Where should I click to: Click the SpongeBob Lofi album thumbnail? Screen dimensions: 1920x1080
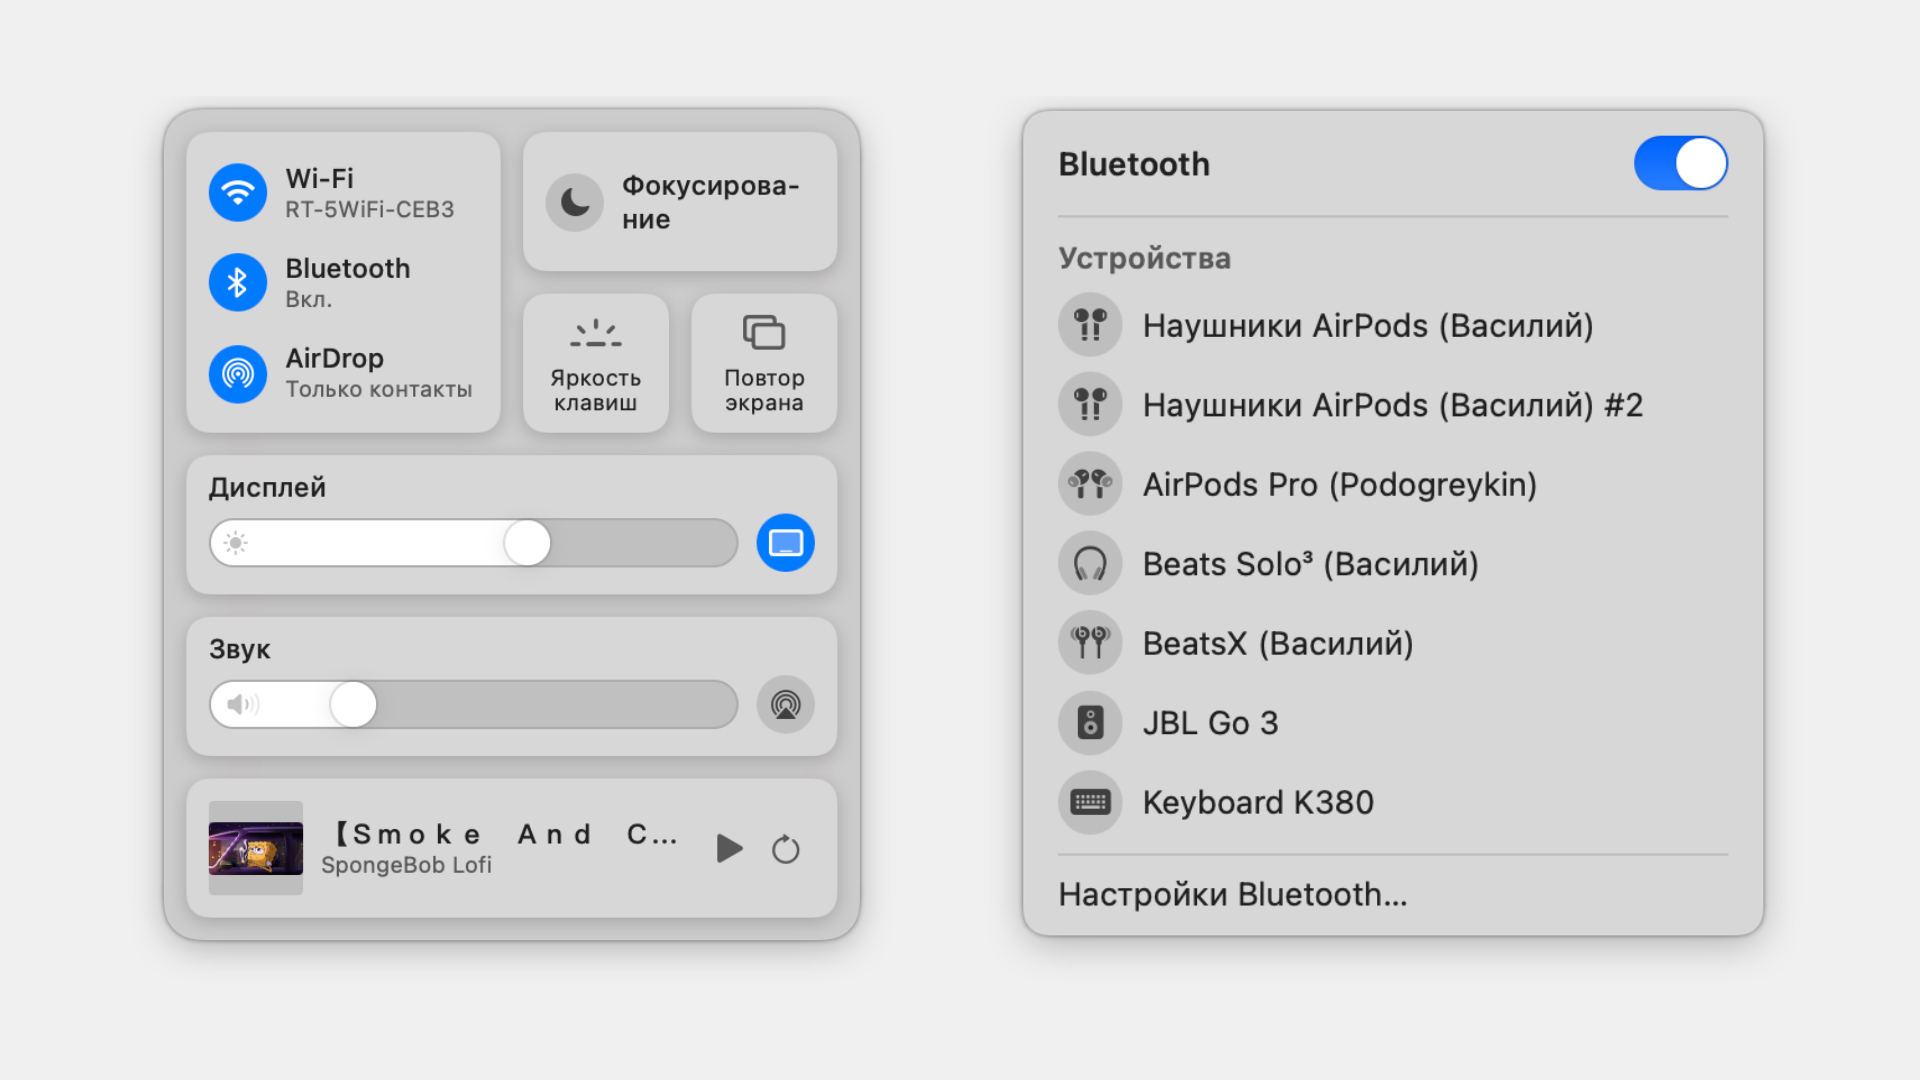pos(256,848)
